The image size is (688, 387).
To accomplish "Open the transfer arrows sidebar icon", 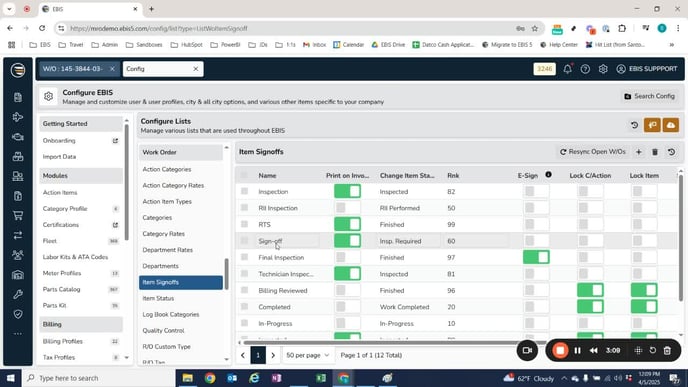I will [x=18, y=235].
